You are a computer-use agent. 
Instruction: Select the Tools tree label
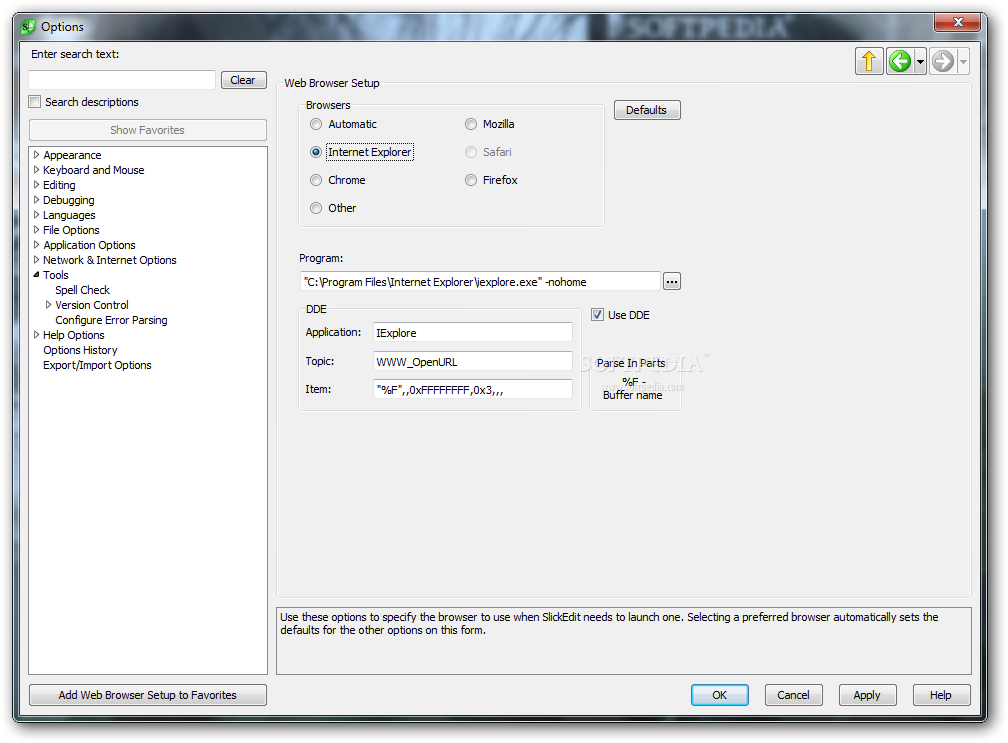pos(56,275)
